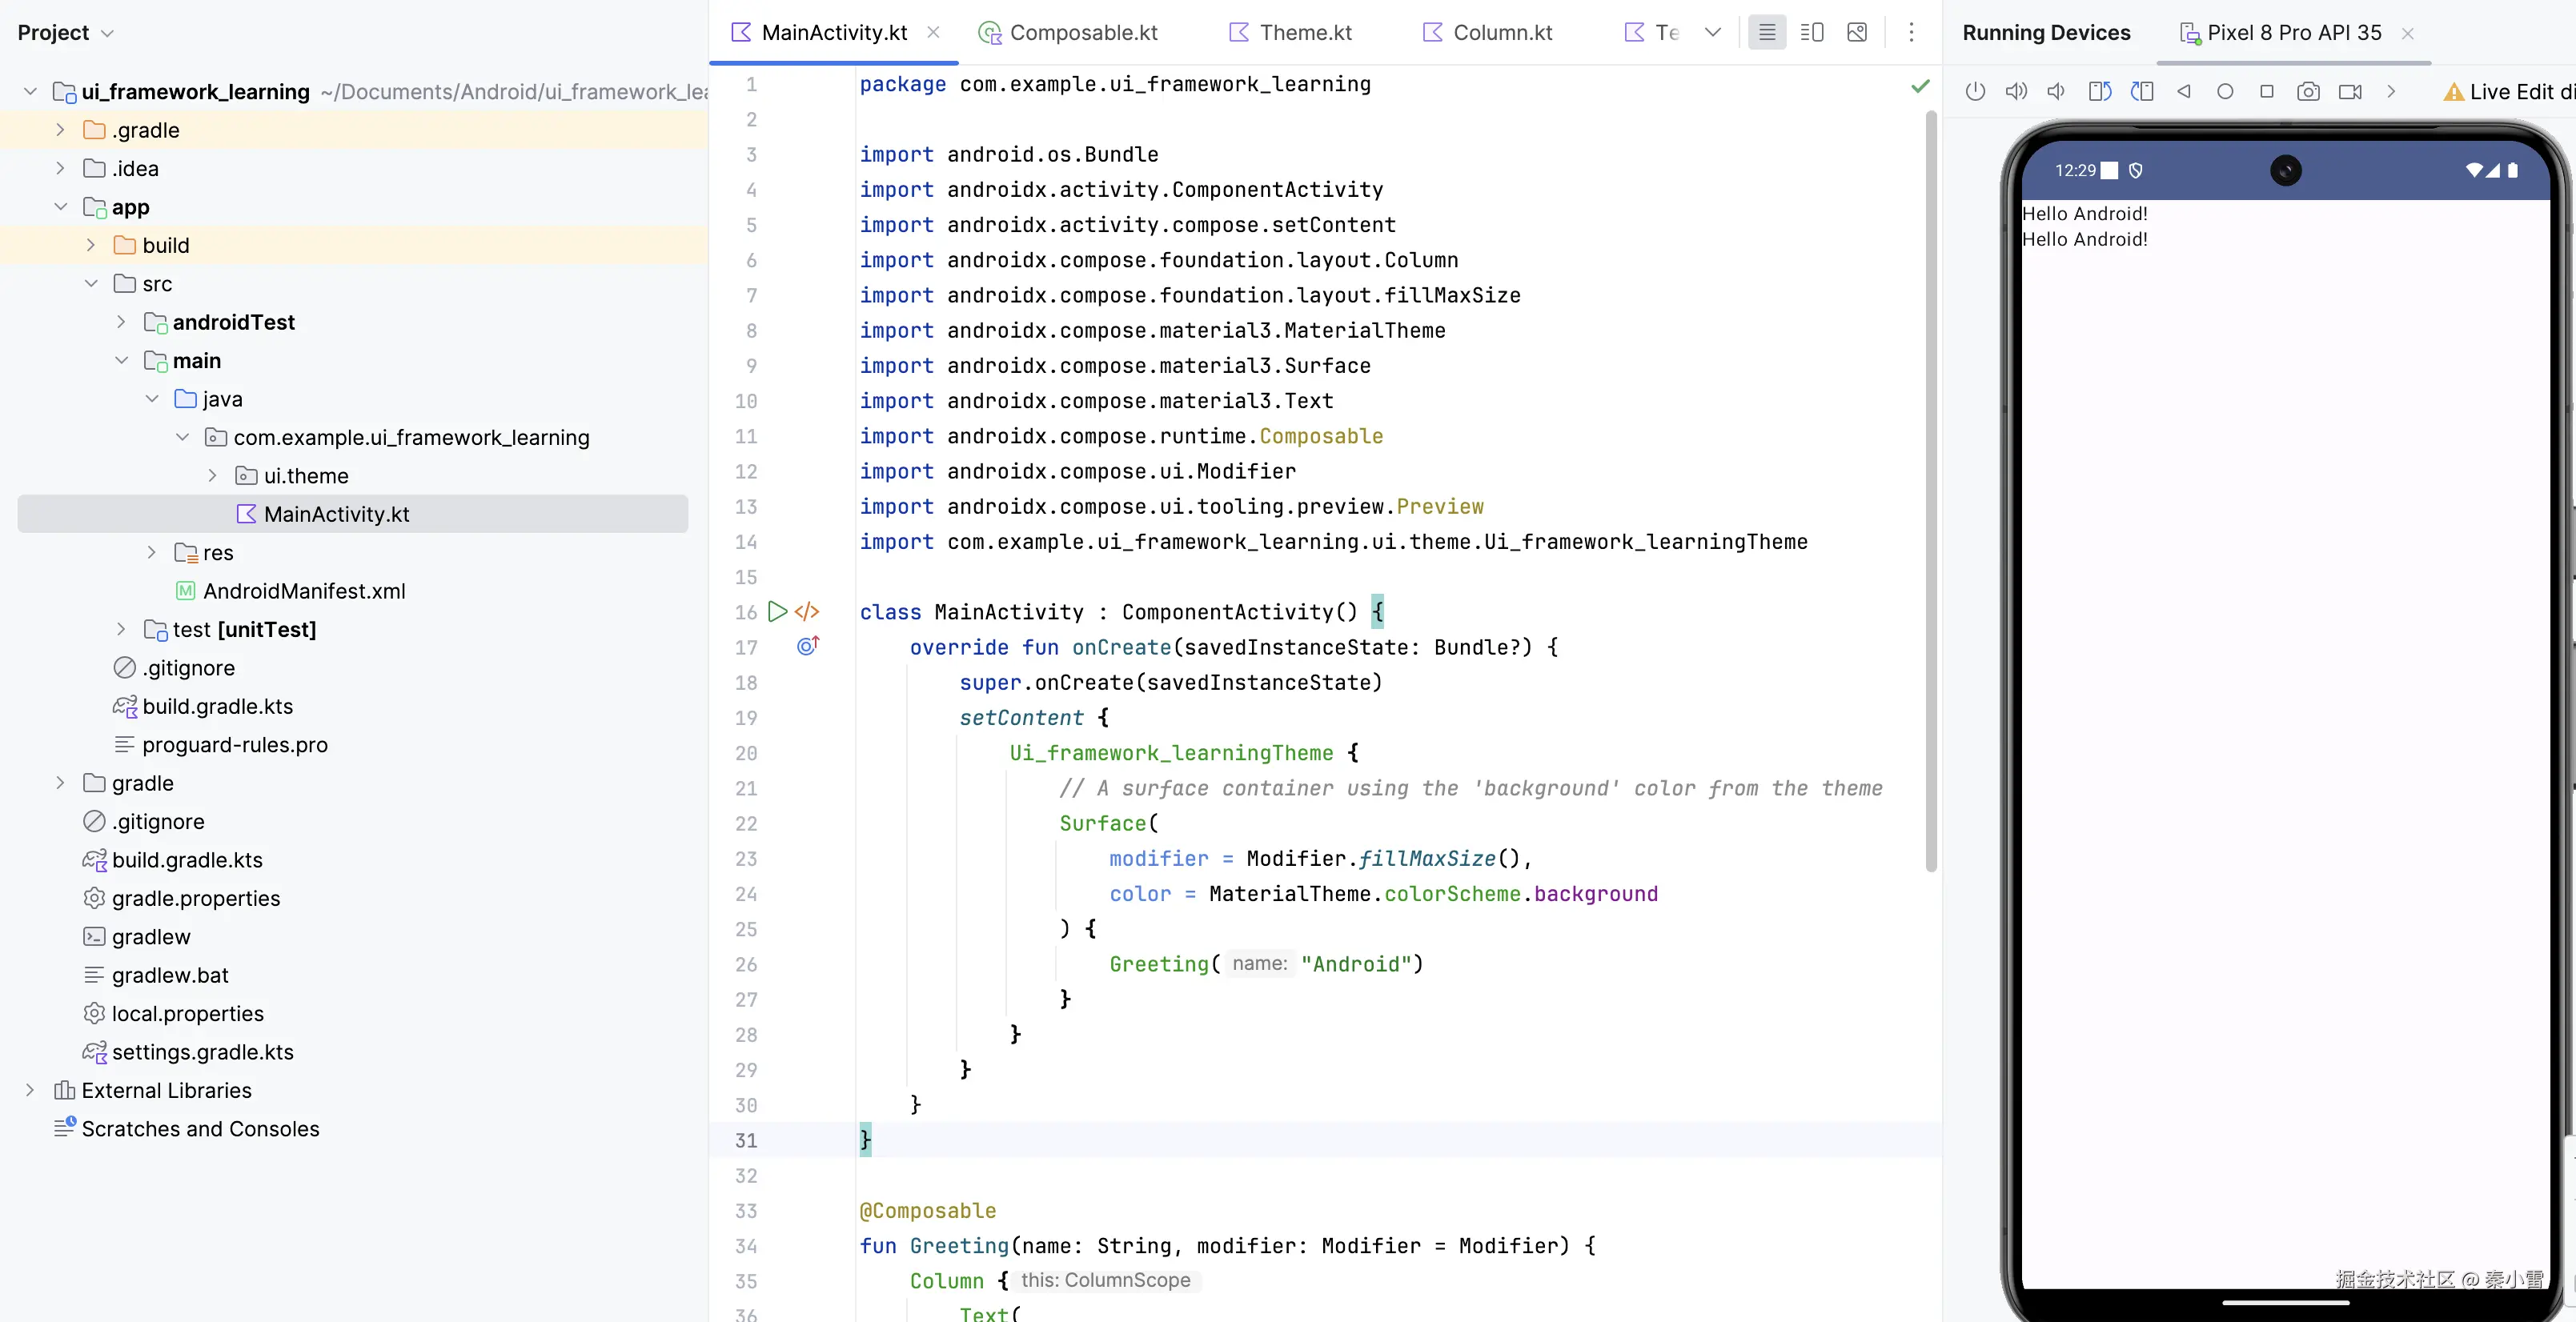2576x1322 pixels.
Task: Rotate the emulator device left
Action: (2099, 92)
